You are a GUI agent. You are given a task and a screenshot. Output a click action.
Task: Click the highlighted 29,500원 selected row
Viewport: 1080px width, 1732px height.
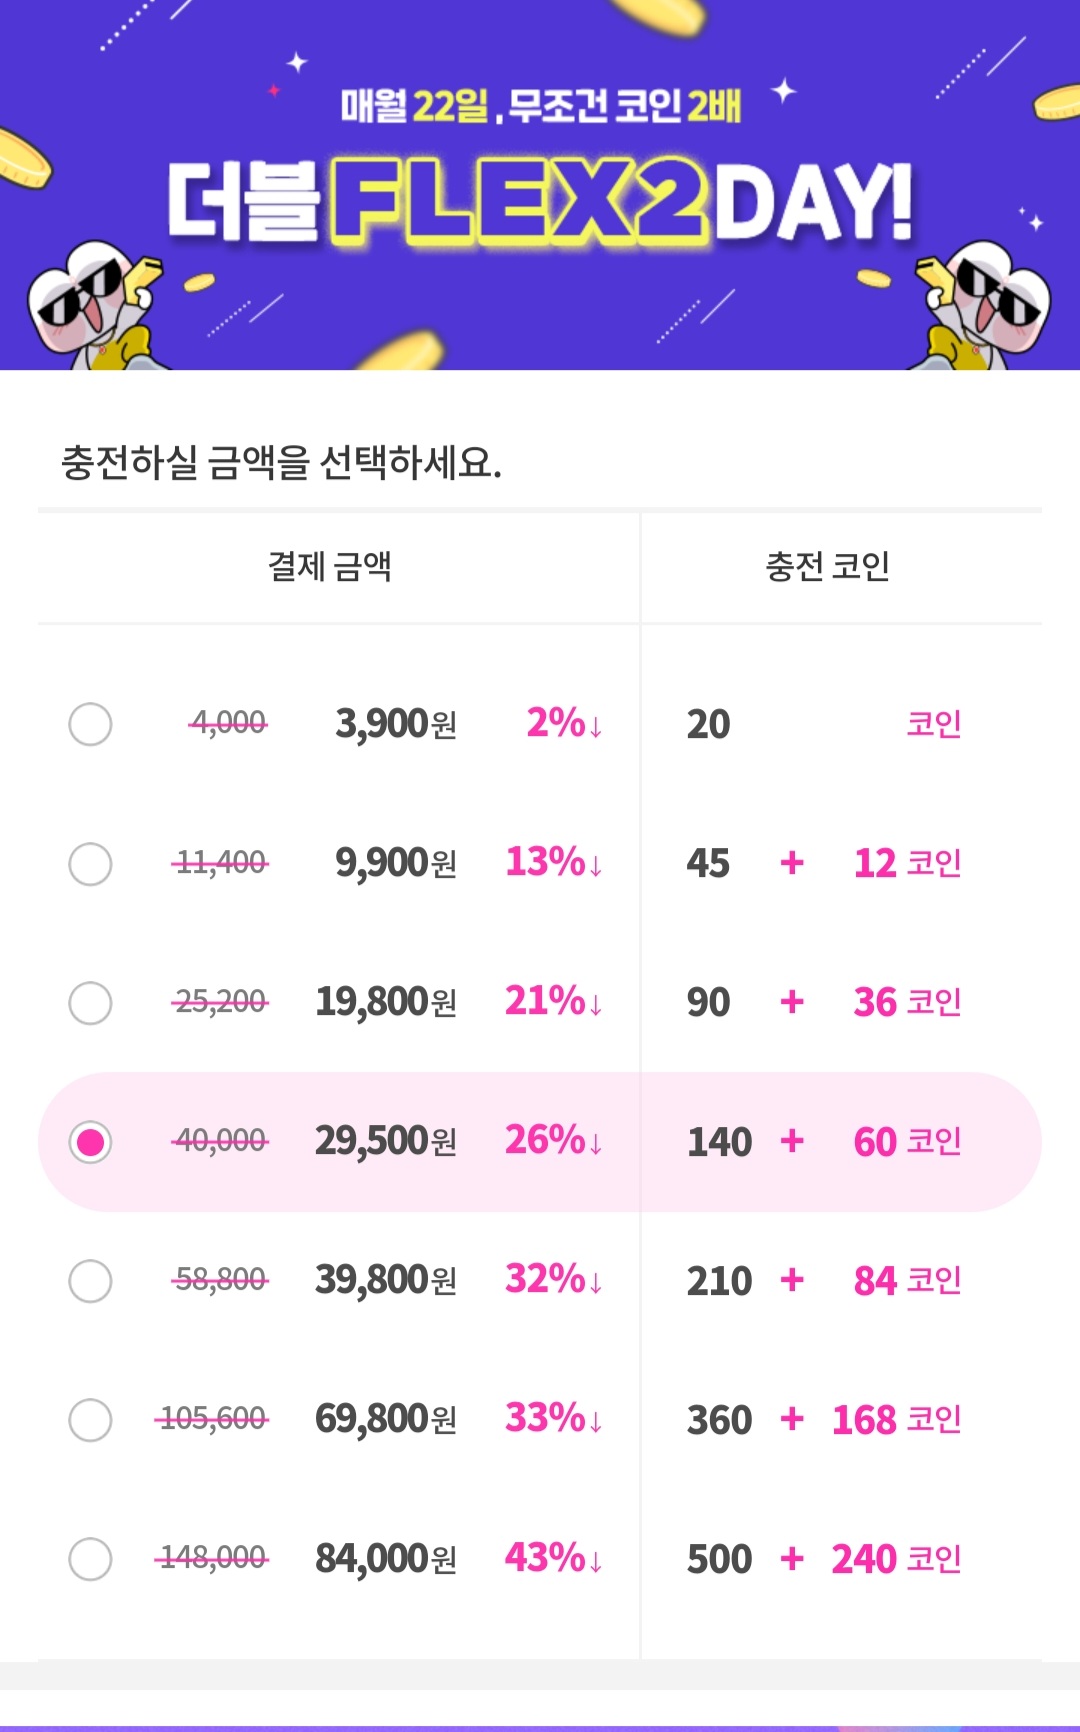pyautogui.click(x=540, y=1142)
